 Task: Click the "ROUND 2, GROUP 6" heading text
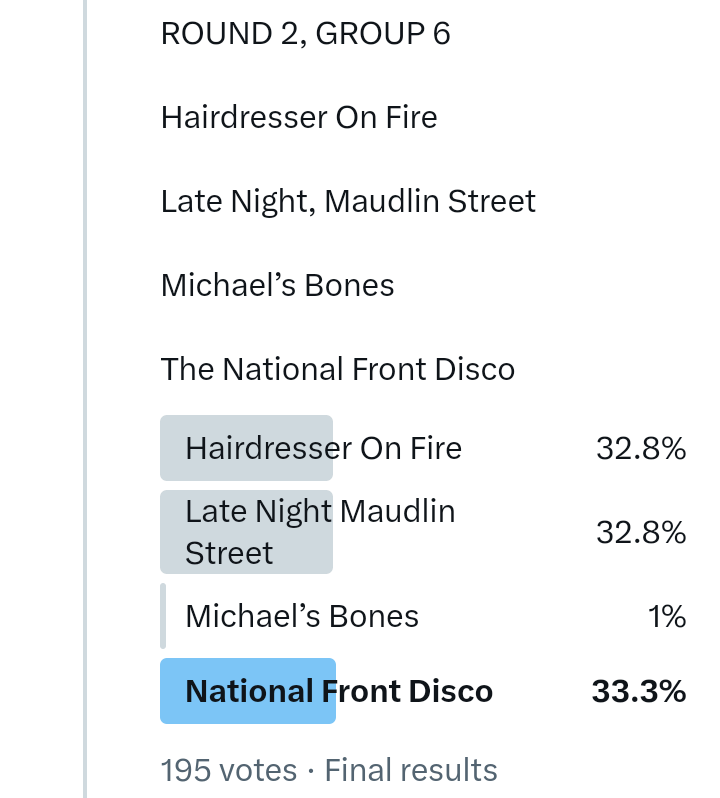pos(305,34)
